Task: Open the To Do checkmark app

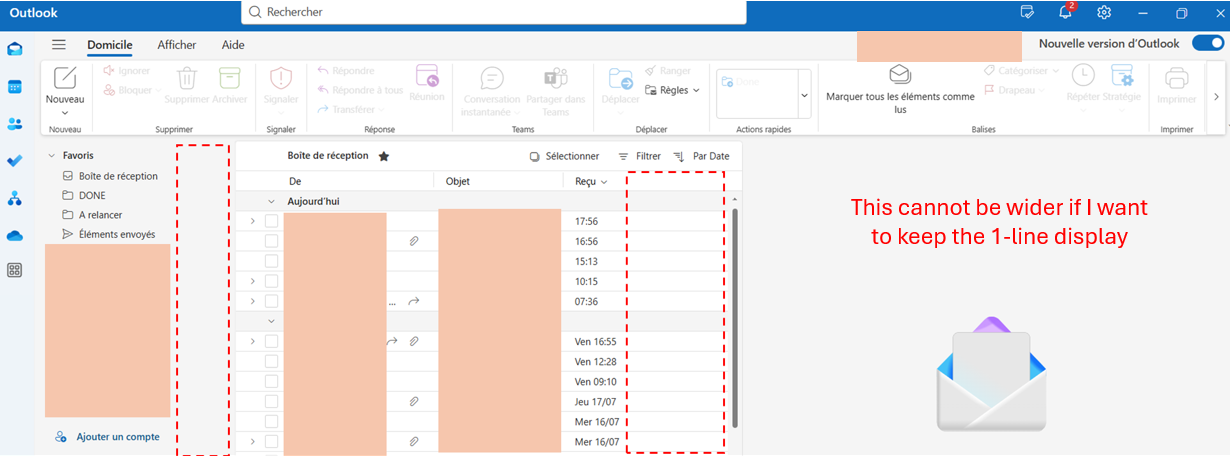Action: pos(15,161)
